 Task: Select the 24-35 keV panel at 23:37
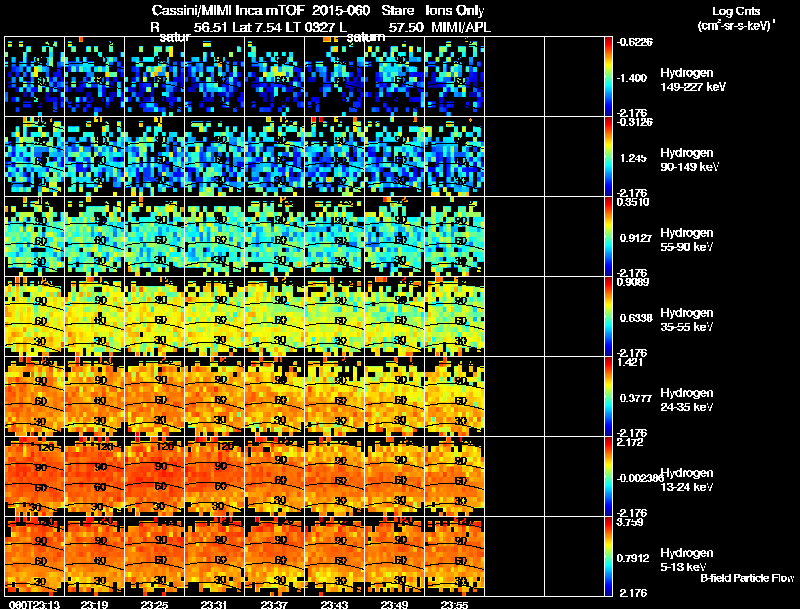coord(274,397)
